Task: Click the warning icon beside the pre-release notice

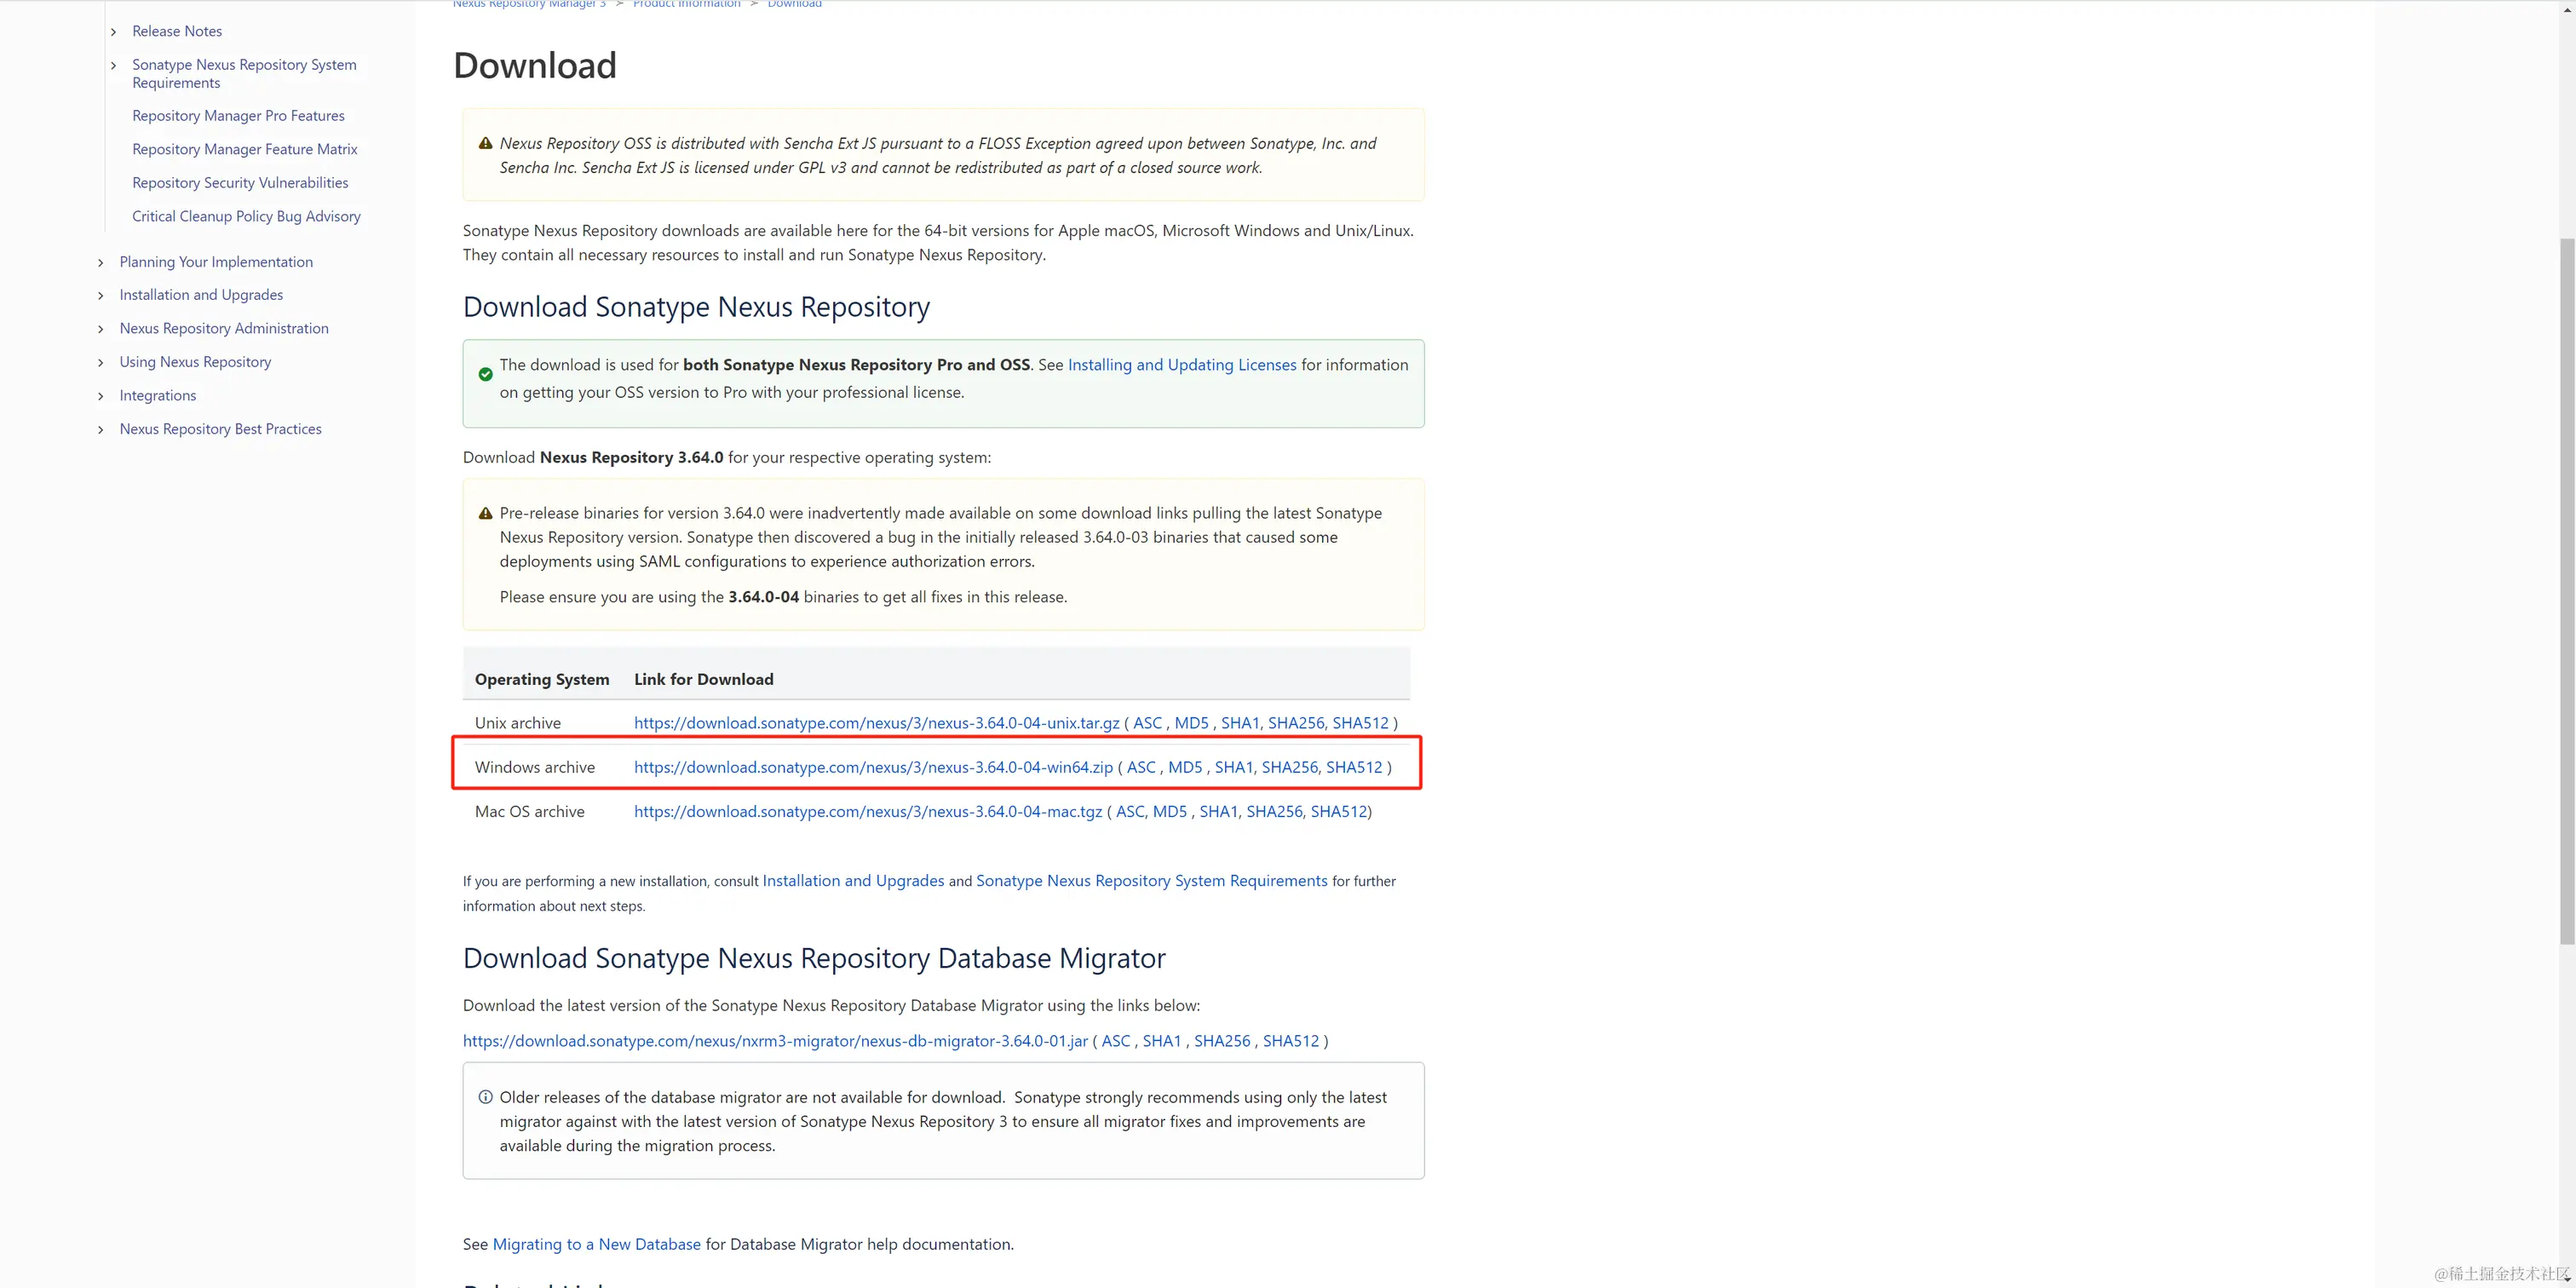Action: [485, 513]
